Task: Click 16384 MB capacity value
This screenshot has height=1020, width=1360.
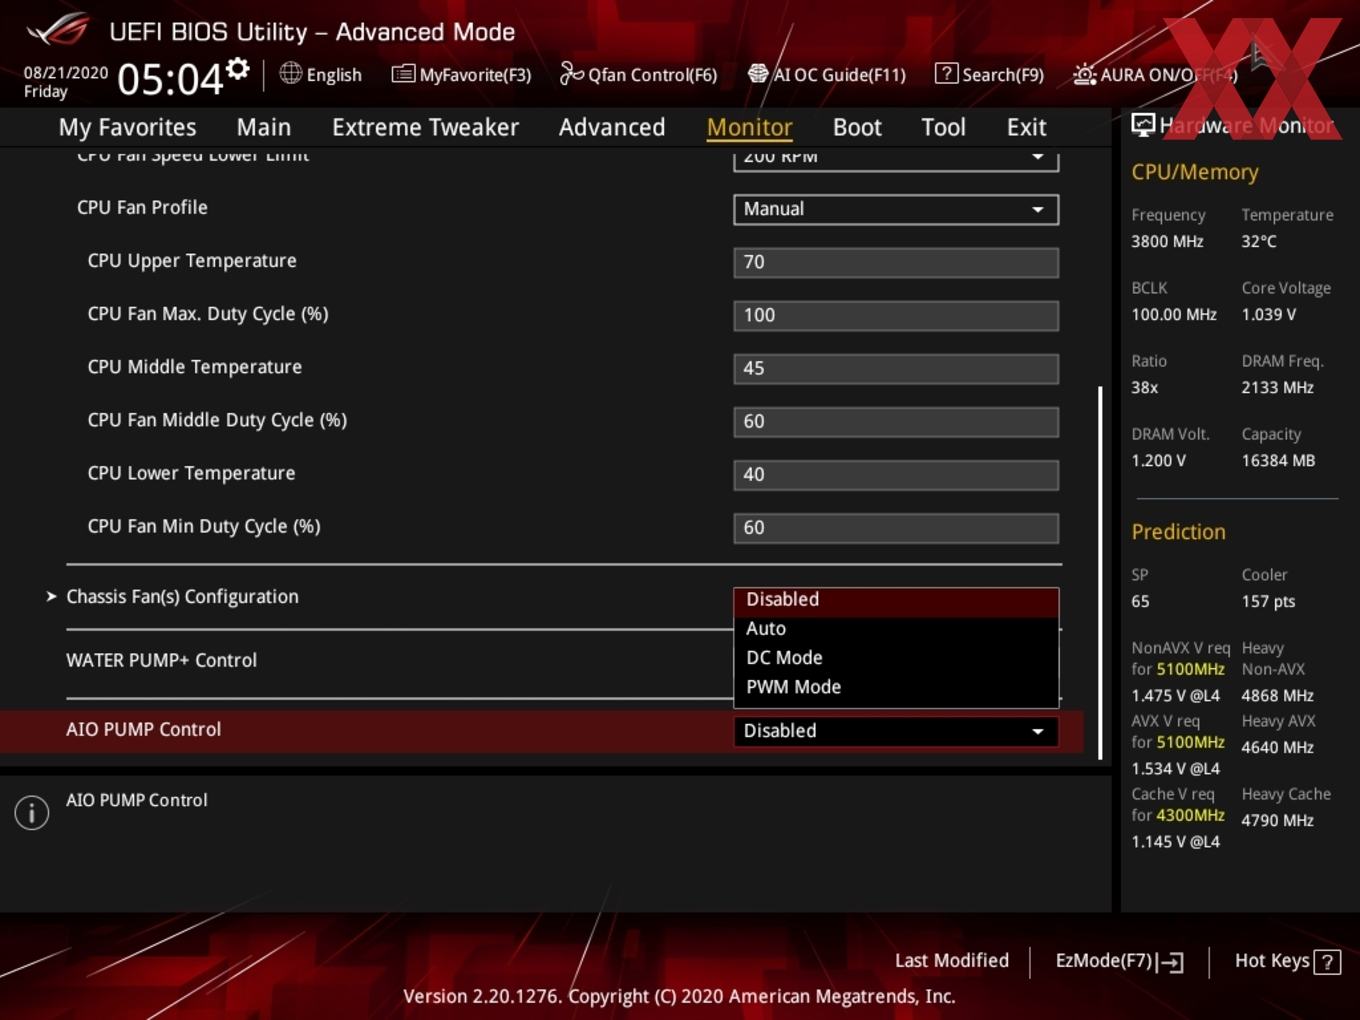Action: pos(1278,461)
